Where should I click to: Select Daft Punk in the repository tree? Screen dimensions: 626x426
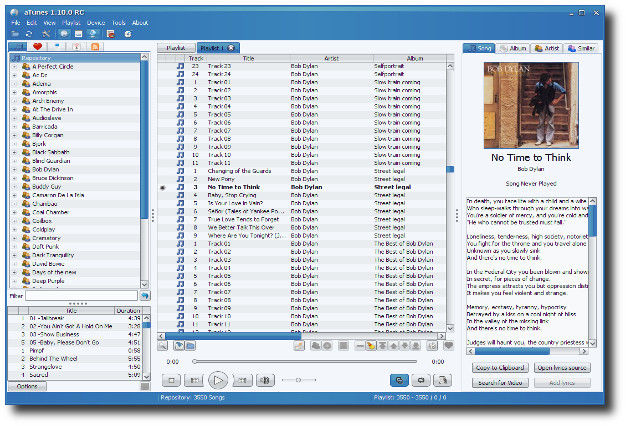46,247
